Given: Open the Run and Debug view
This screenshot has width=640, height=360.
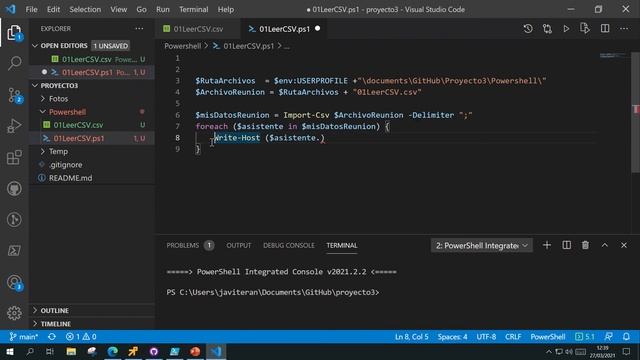Looking at the screenshot, I should (14, 126).
